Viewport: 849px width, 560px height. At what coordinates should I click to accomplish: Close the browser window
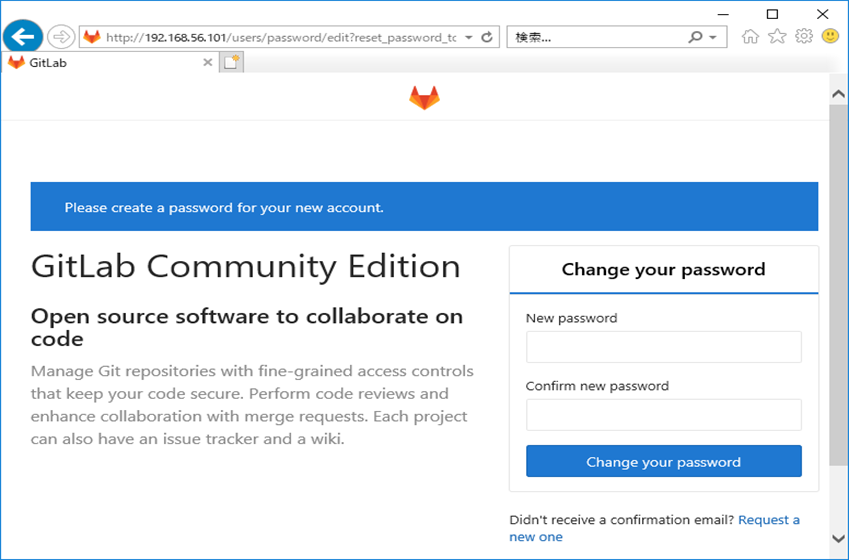tap(822, 14)
